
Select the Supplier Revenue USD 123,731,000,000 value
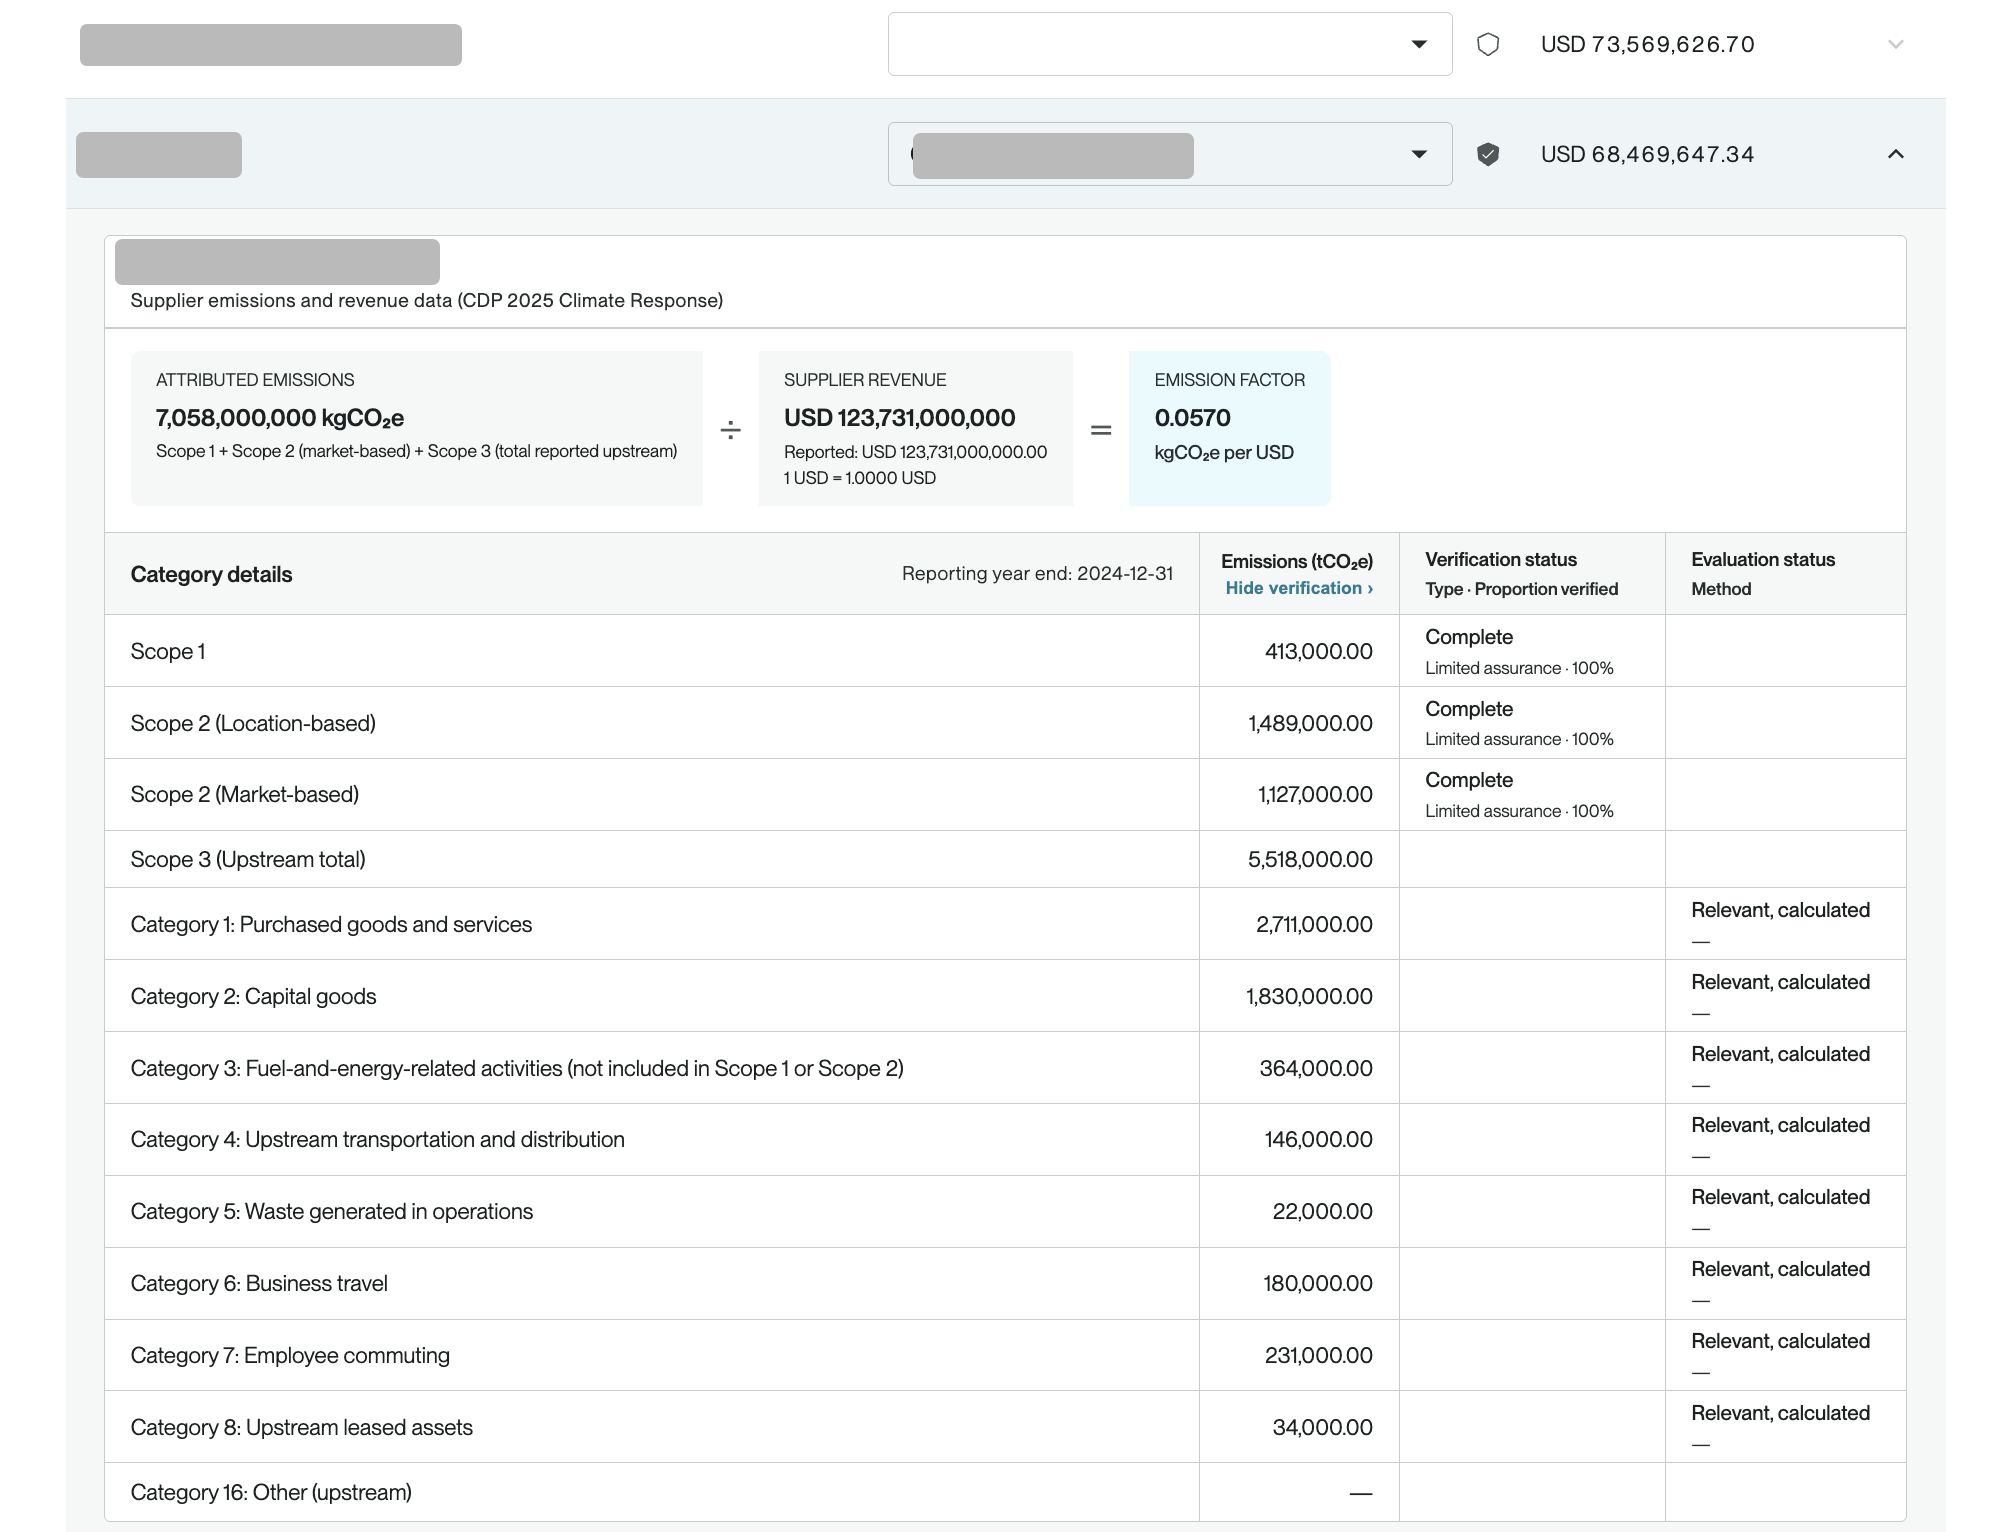899,418
